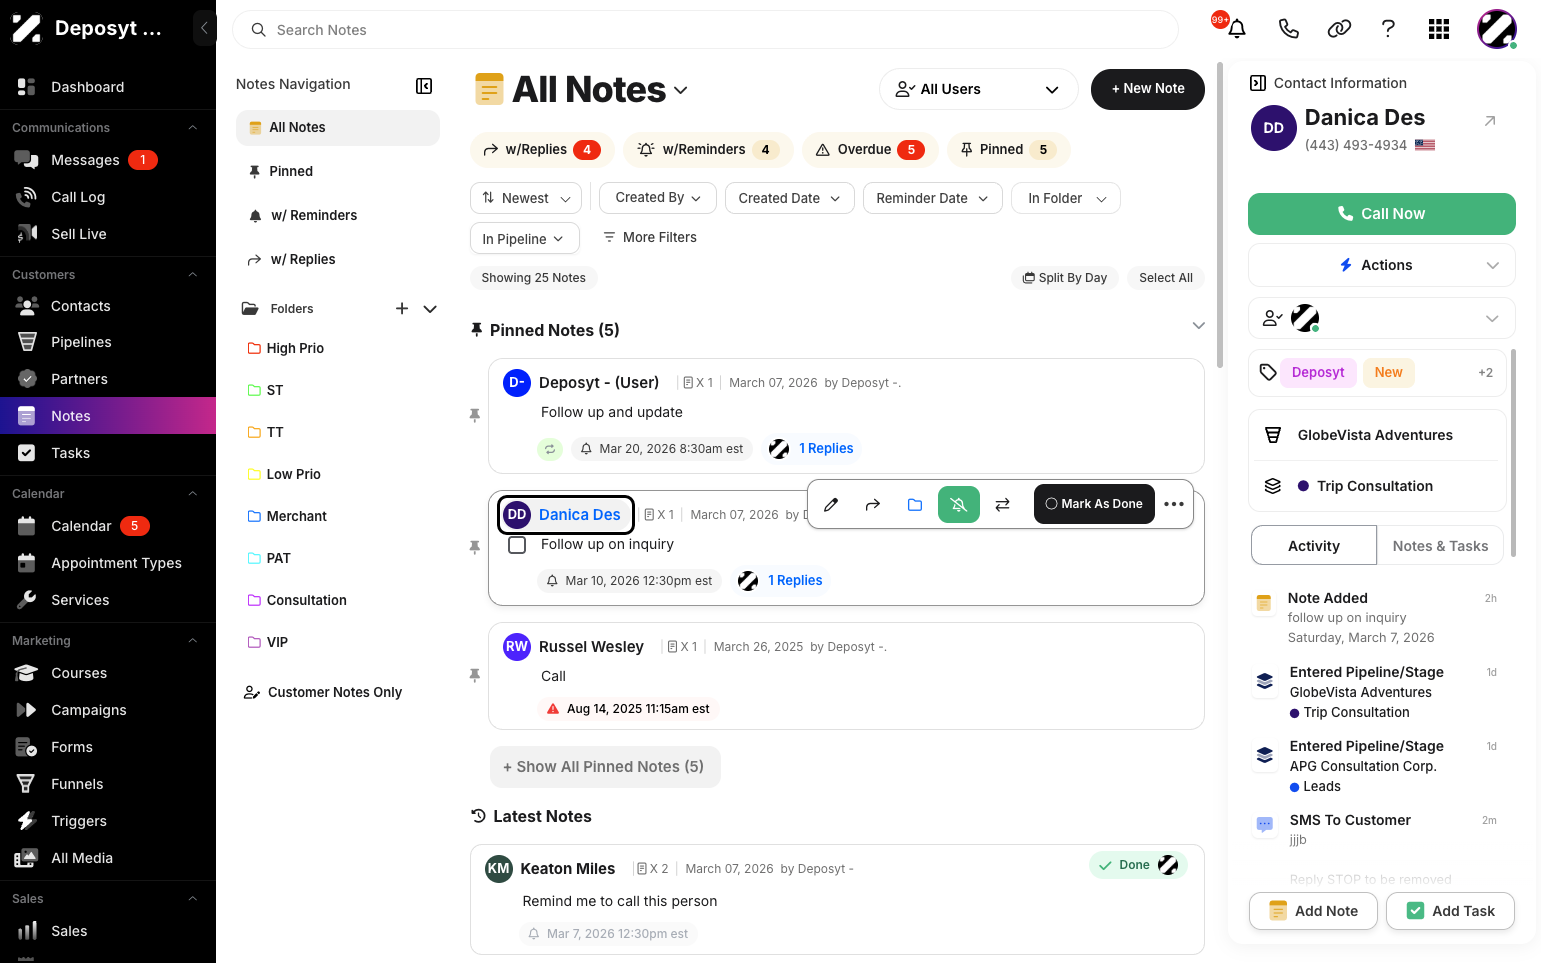Toggle Customer Notes Only filter
This screenshot has height=963, width=1541.
pos(323,692)
